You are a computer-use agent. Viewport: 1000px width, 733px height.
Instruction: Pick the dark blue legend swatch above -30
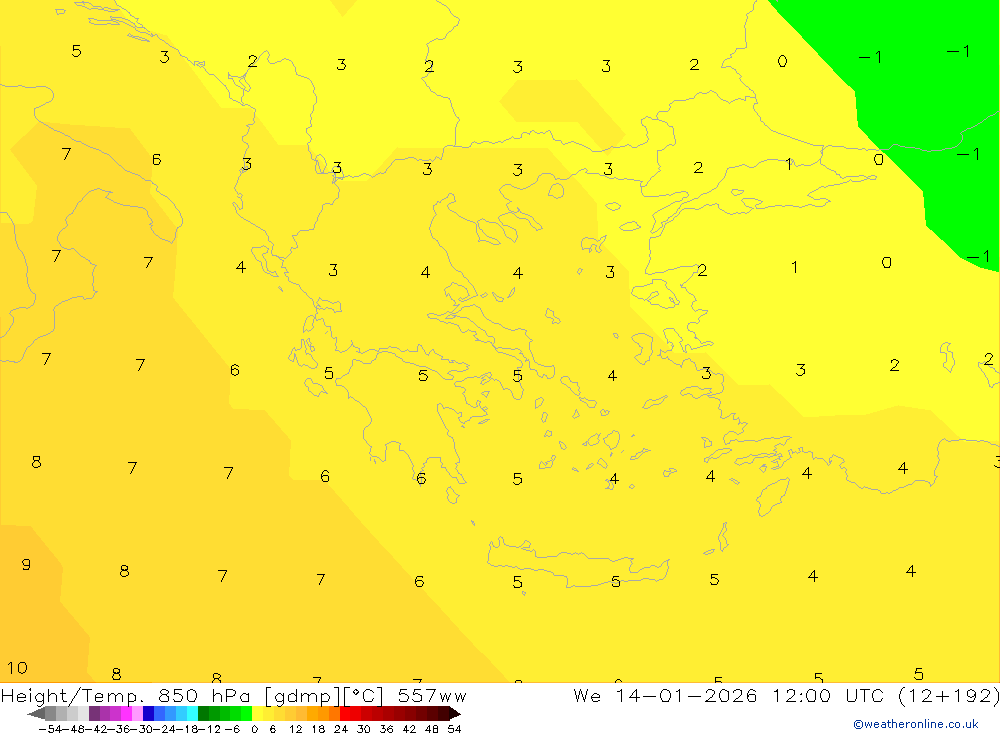click(x=148, y=714)
